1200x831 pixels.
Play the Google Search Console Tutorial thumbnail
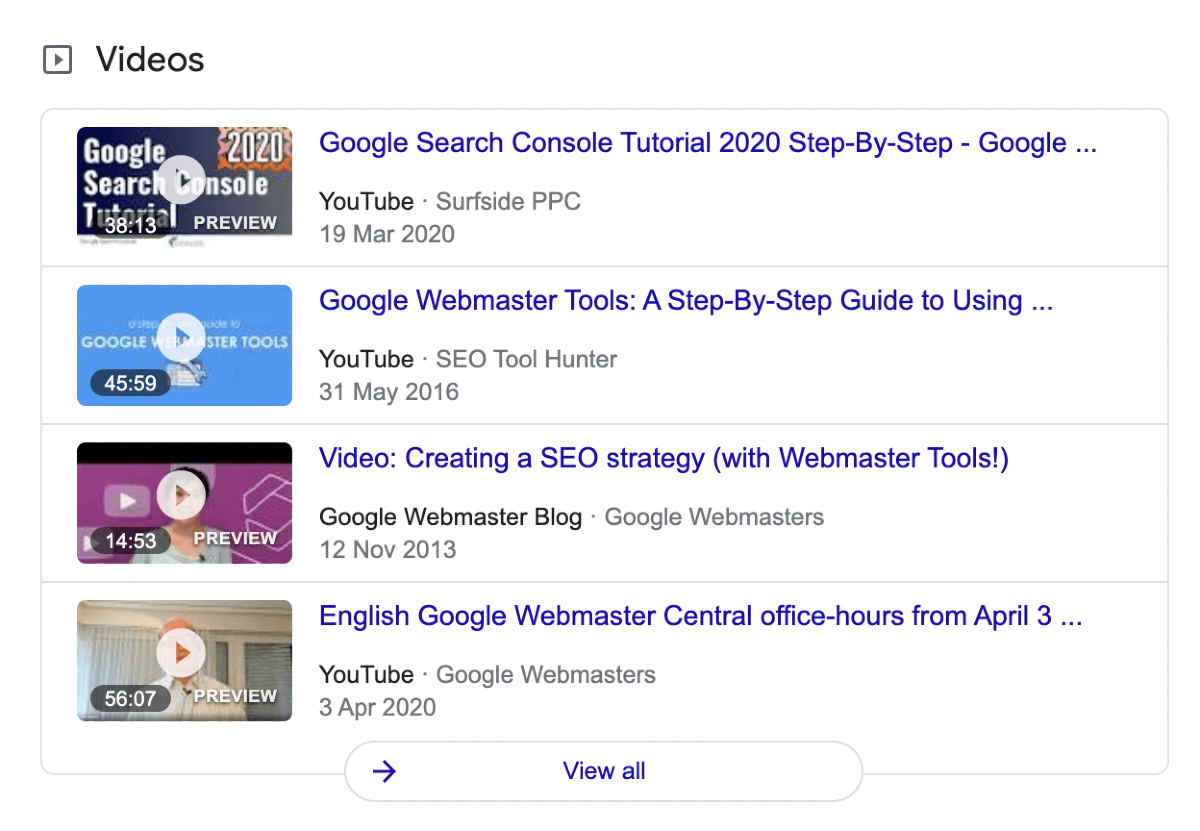(x=184, y=180)
